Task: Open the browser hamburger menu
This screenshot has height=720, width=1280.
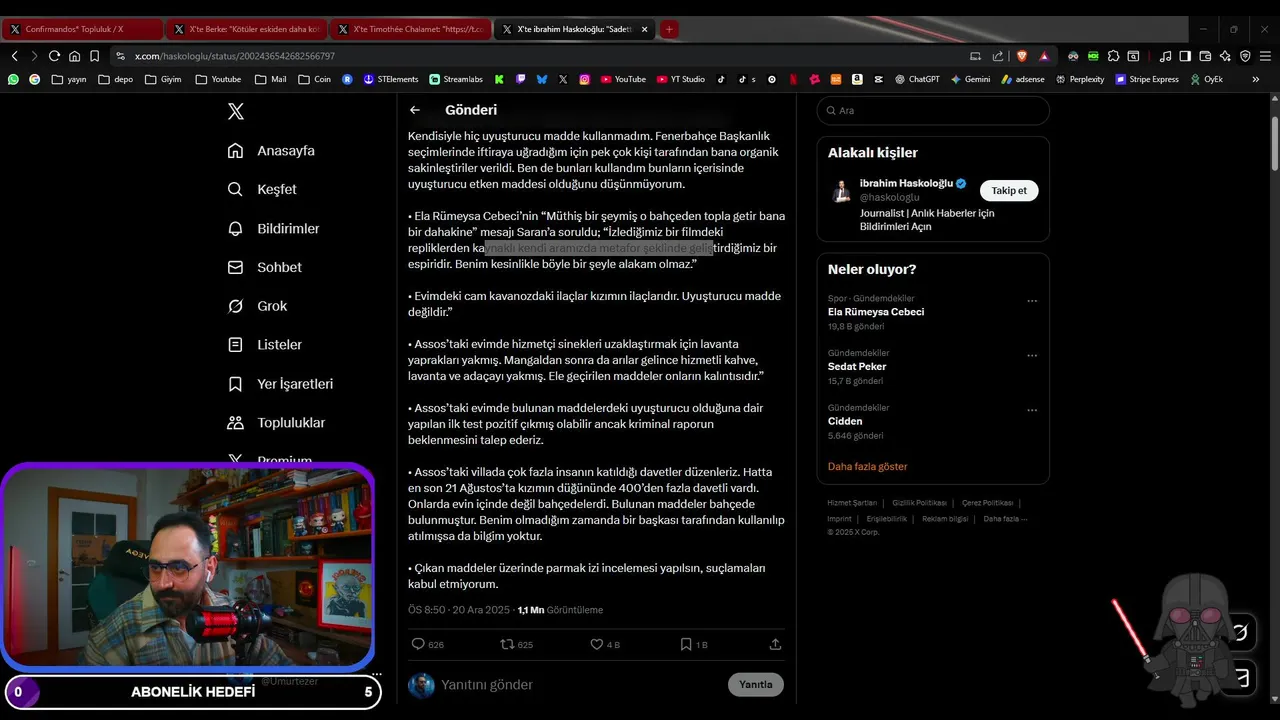Action: coord(1265,56)
